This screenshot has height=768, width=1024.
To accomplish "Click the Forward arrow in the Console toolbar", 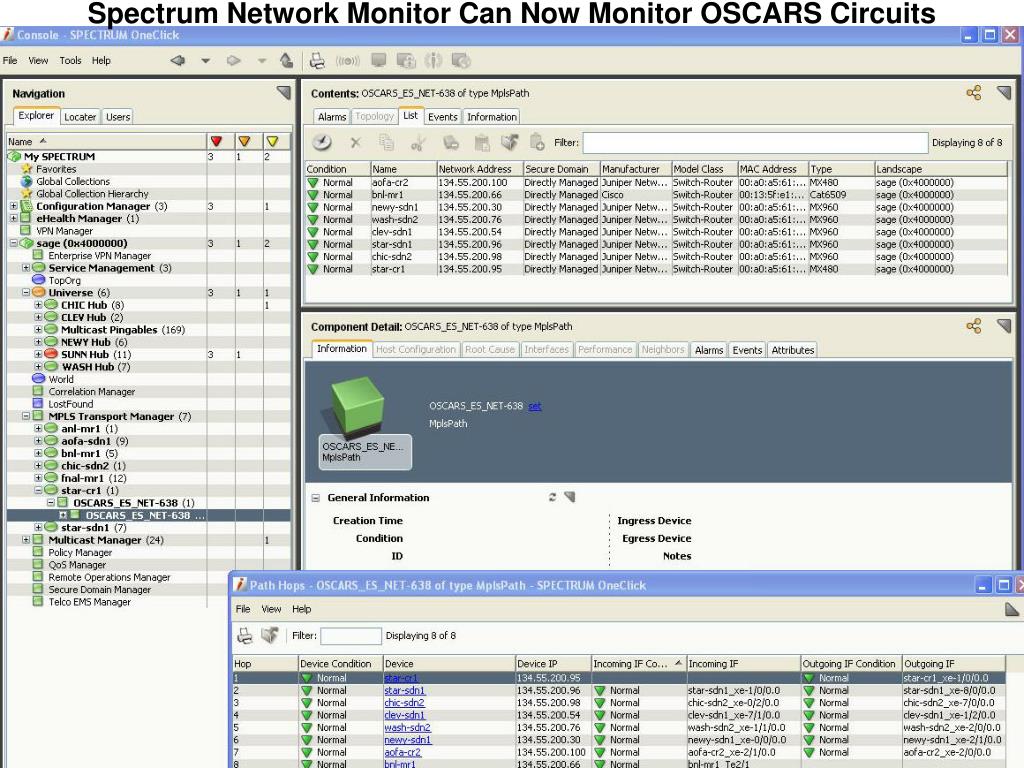I will [233, 61].
